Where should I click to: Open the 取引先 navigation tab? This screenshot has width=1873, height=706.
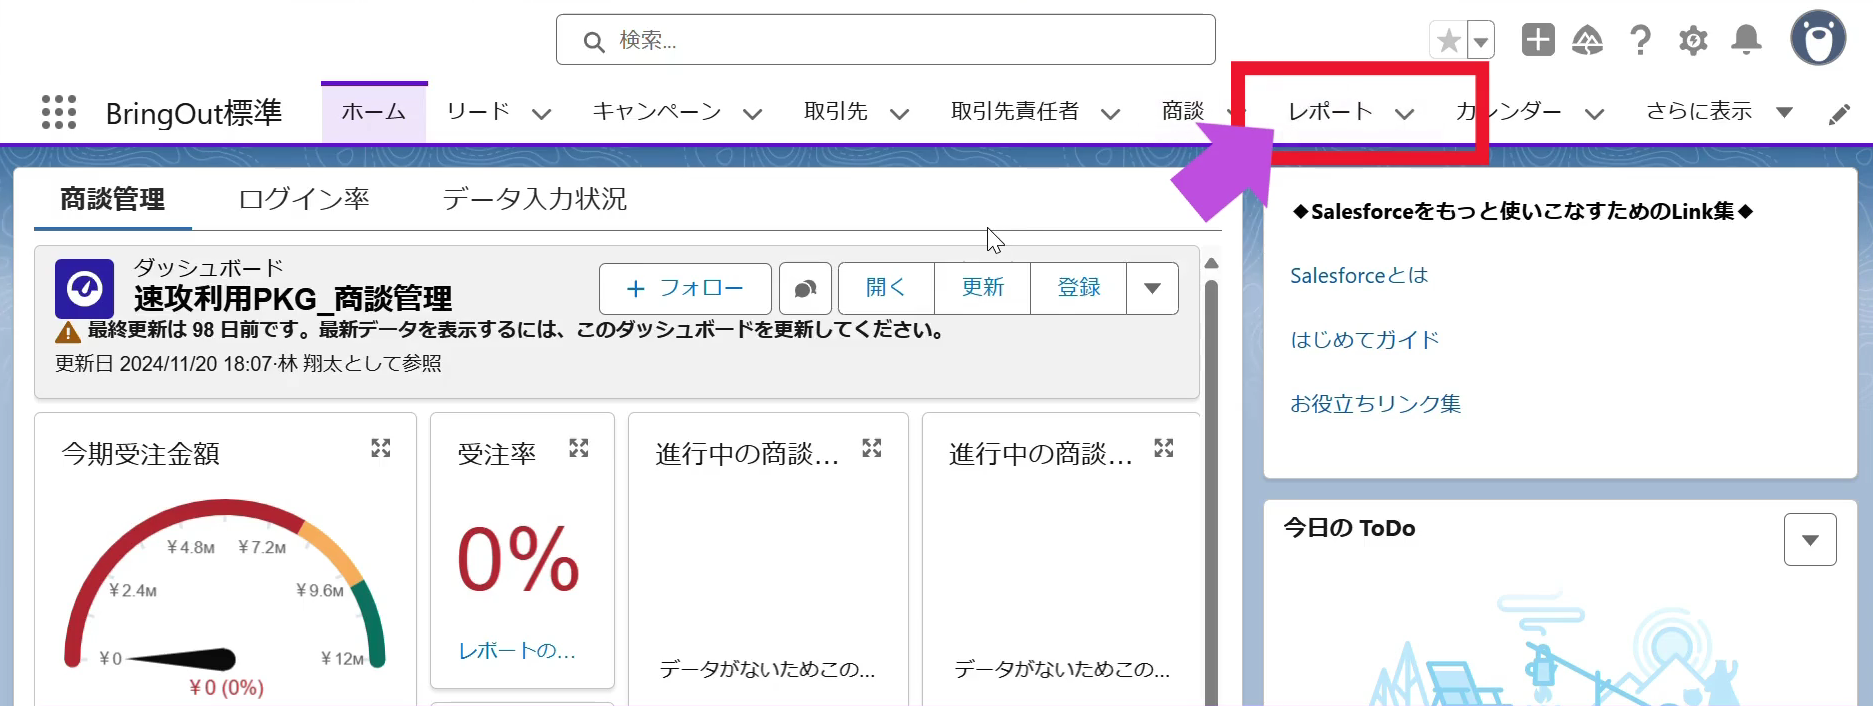click(836, 111)
